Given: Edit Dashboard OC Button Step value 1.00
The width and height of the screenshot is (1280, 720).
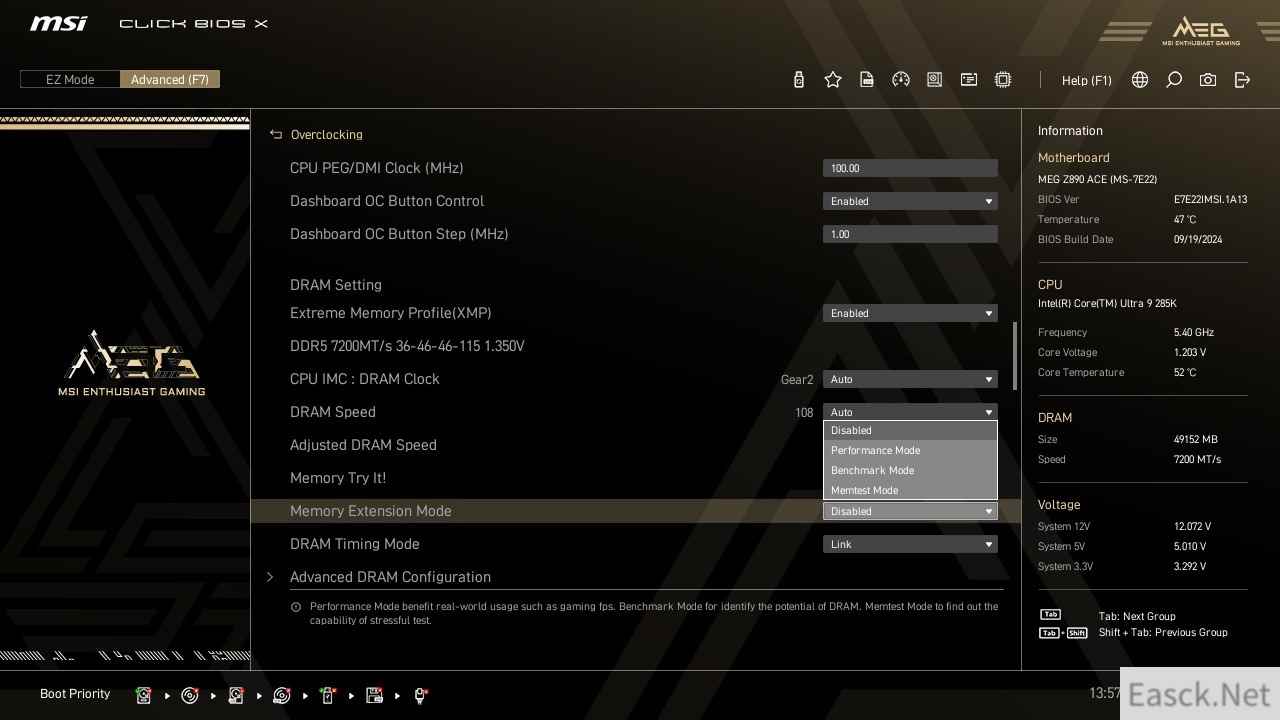Looking at the screenshot, I should 910,234.
